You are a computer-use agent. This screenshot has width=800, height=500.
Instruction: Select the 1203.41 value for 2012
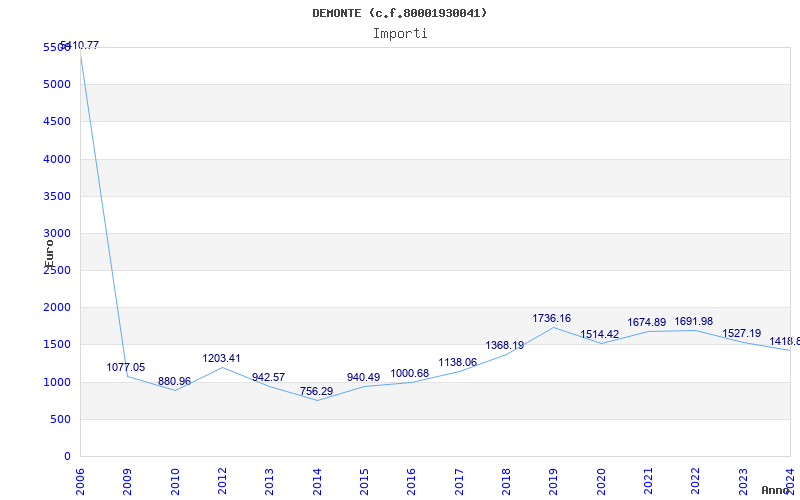tap(221, 358)
